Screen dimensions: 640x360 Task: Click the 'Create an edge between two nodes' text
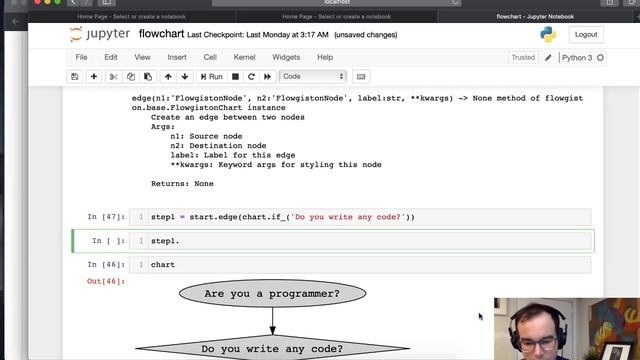click(228, 117)
